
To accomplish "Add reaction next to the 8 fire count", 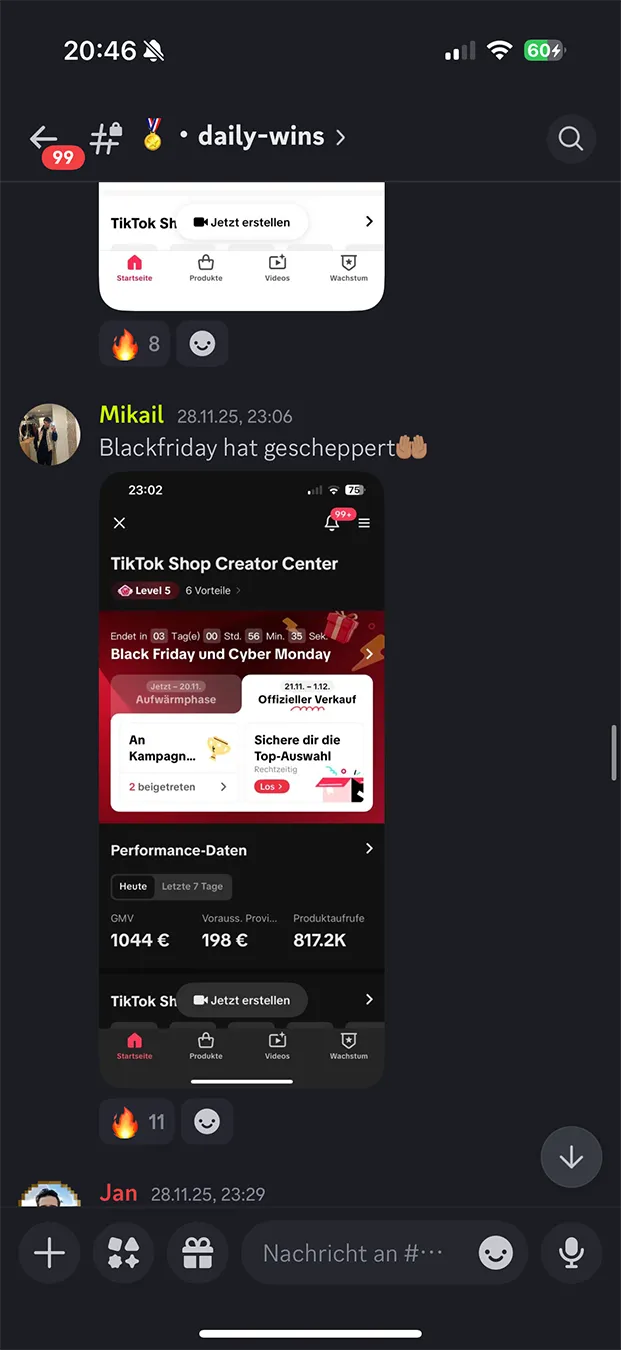I will coord(203,344).
